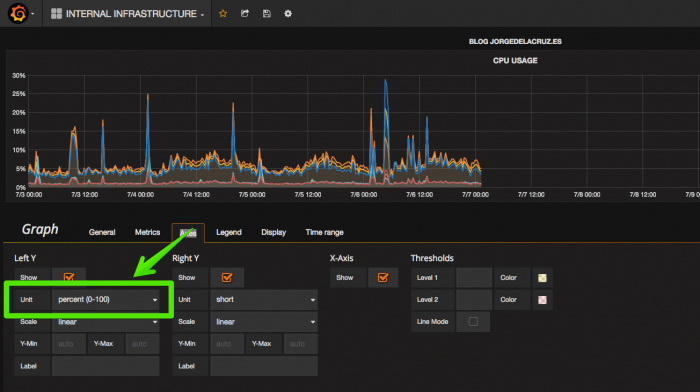The image size is (700, 392).
Task: Click Left Y Y-Min input field
Action: coord(69,344)
